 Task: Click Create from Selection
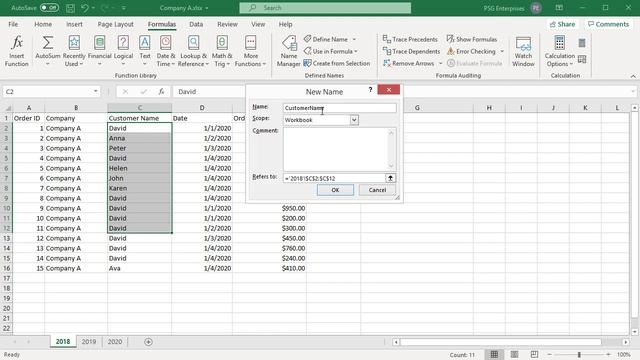point(337,63)
